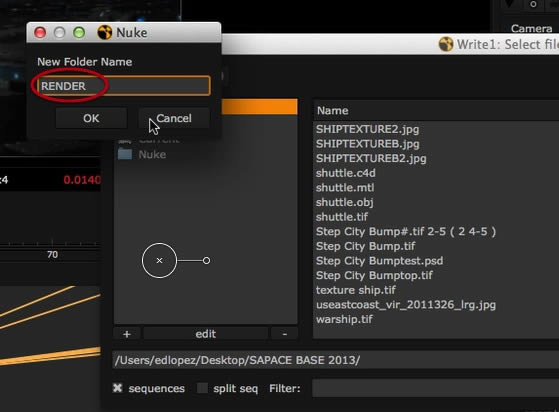Select SHIPTEXTUREB.jpg in file list
Viewport: 559px width, 412px height.
pyautogui.click(x=368, y=144)
